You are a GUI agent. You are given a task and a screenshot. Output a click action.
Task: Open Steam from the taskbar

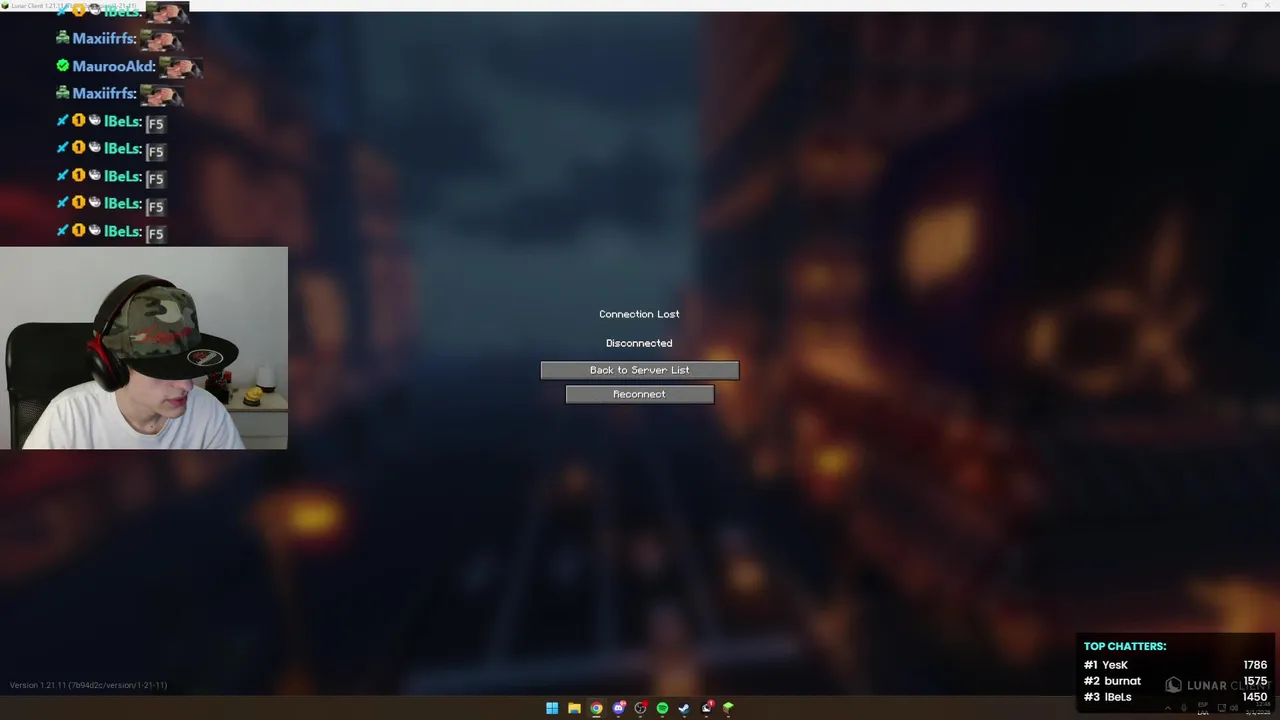(x=684, y=708)
